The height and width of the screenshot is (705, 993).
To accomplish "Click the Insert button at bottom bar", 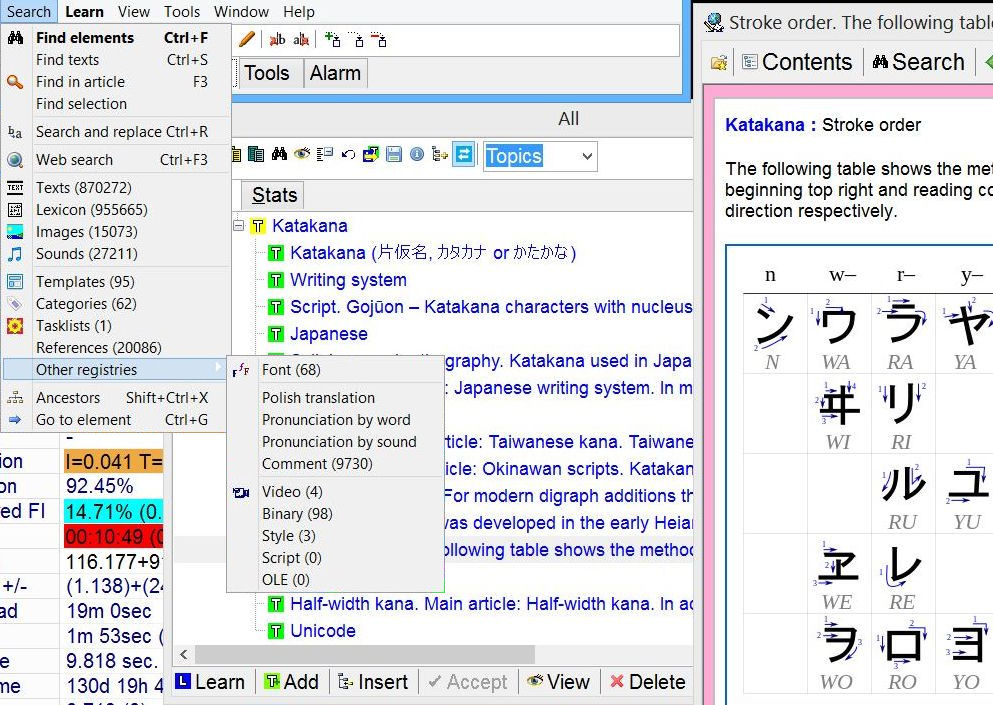I will pyautogui.click(x=374, y=682).
